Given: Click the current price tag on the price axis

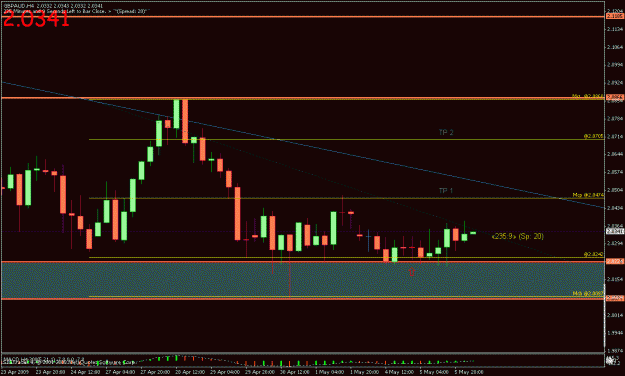Looking at the screenshot, I should click(x=615, y=231).
